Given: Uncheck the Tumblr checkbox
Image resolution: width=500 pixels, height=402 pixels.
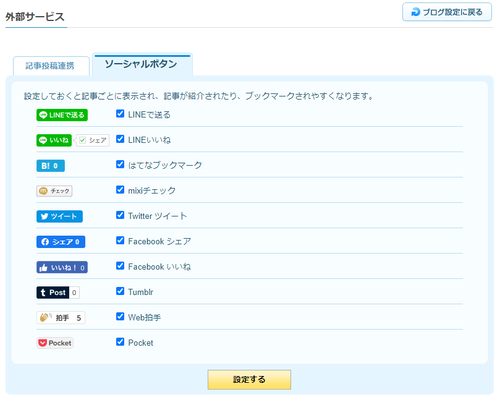Looking at the screenshot, I should coord(120,291).
